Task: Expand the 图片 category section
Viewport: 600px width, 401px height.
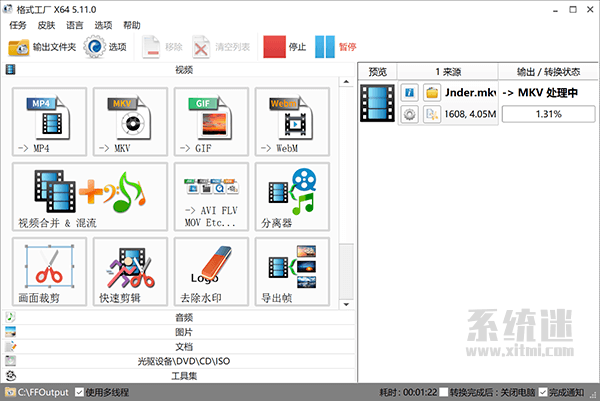Action: [183, 332]
